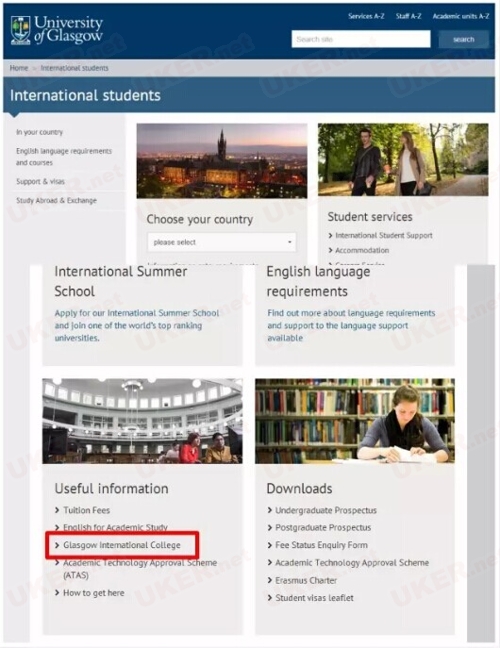Open Student visas leaflet download

pyautogui.click(x=314, y=598)
